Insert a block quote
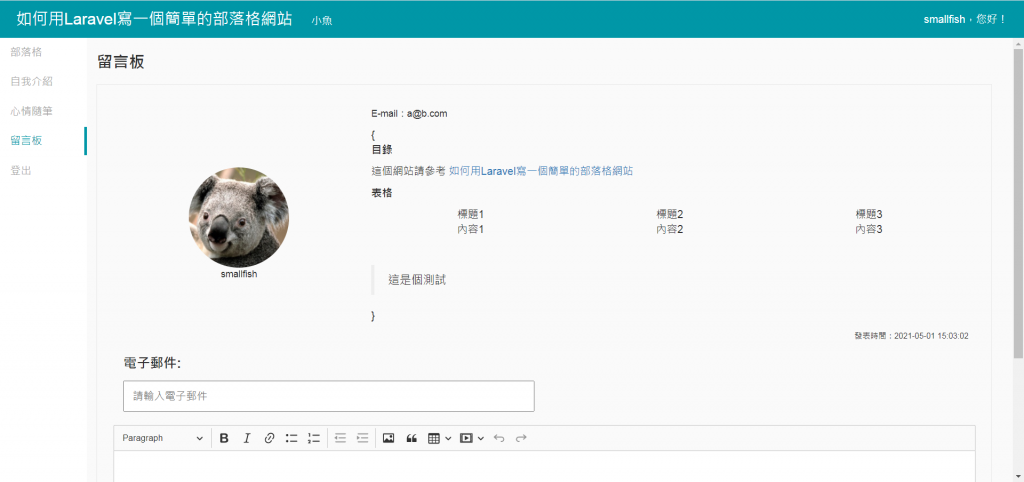 tap(411, 438)
